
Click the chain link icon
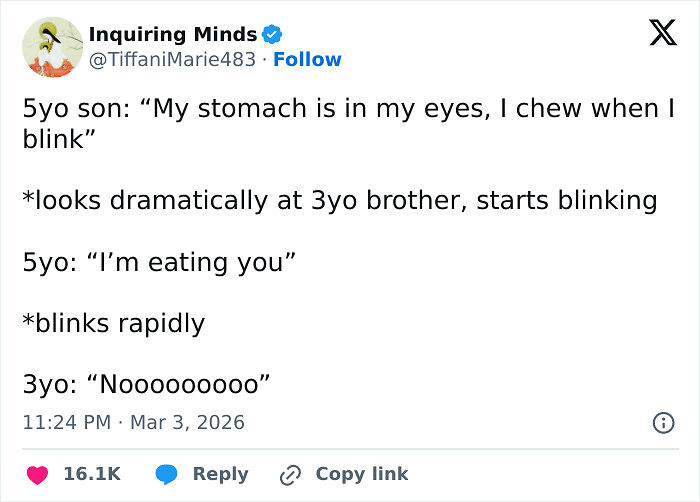(291, 474)
